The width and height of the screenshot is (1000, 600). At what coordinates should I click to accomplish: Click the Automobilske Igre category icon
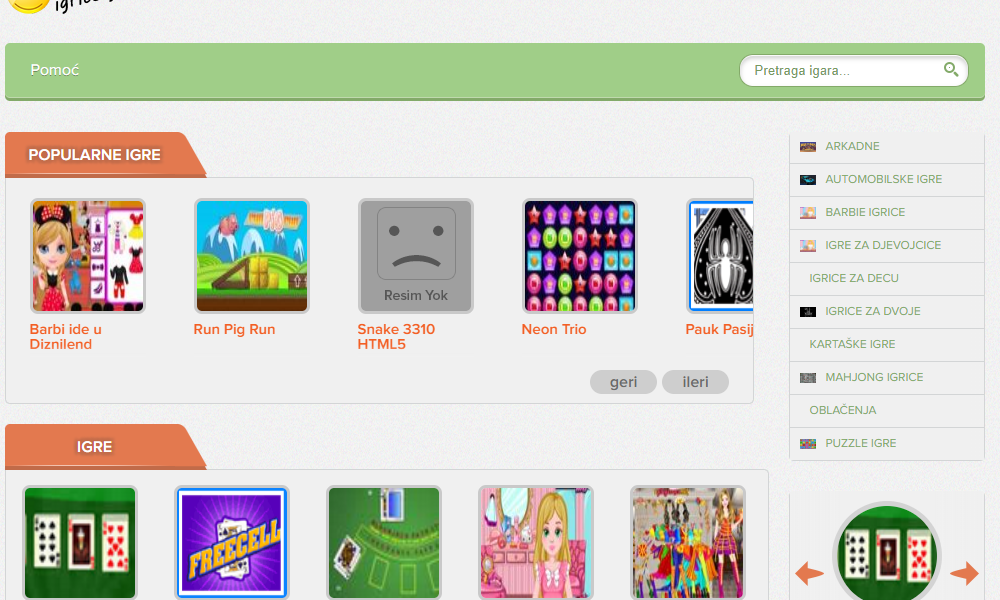coord(808,180)
